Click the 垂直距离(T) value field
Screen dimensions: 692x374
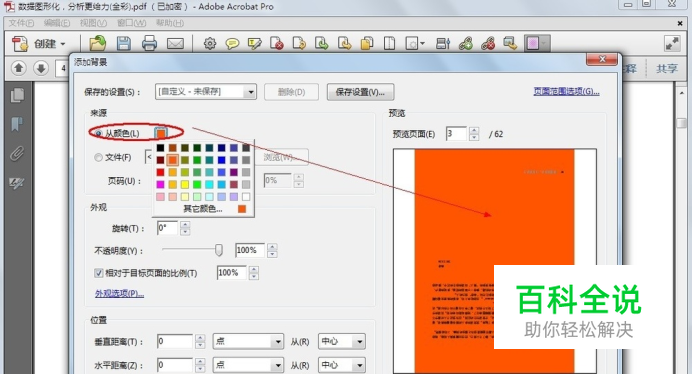[x=175, y=341]
